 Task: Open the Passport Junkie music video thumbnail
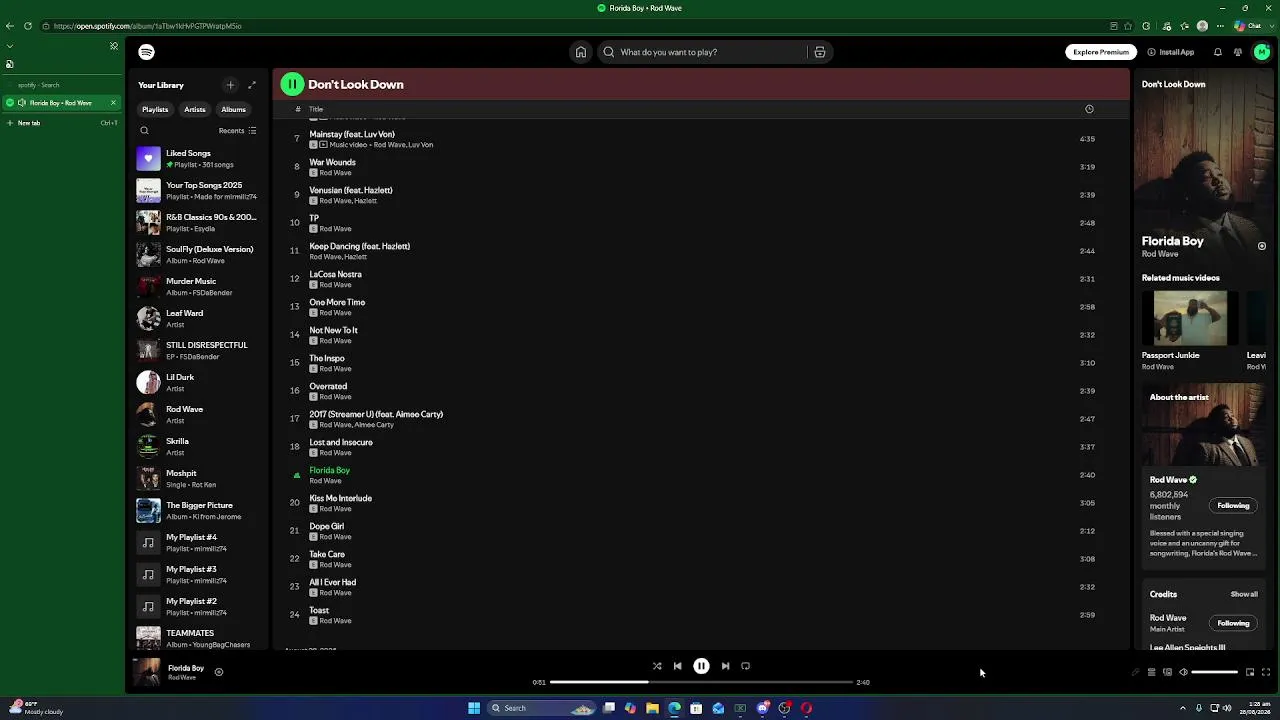1190,318
